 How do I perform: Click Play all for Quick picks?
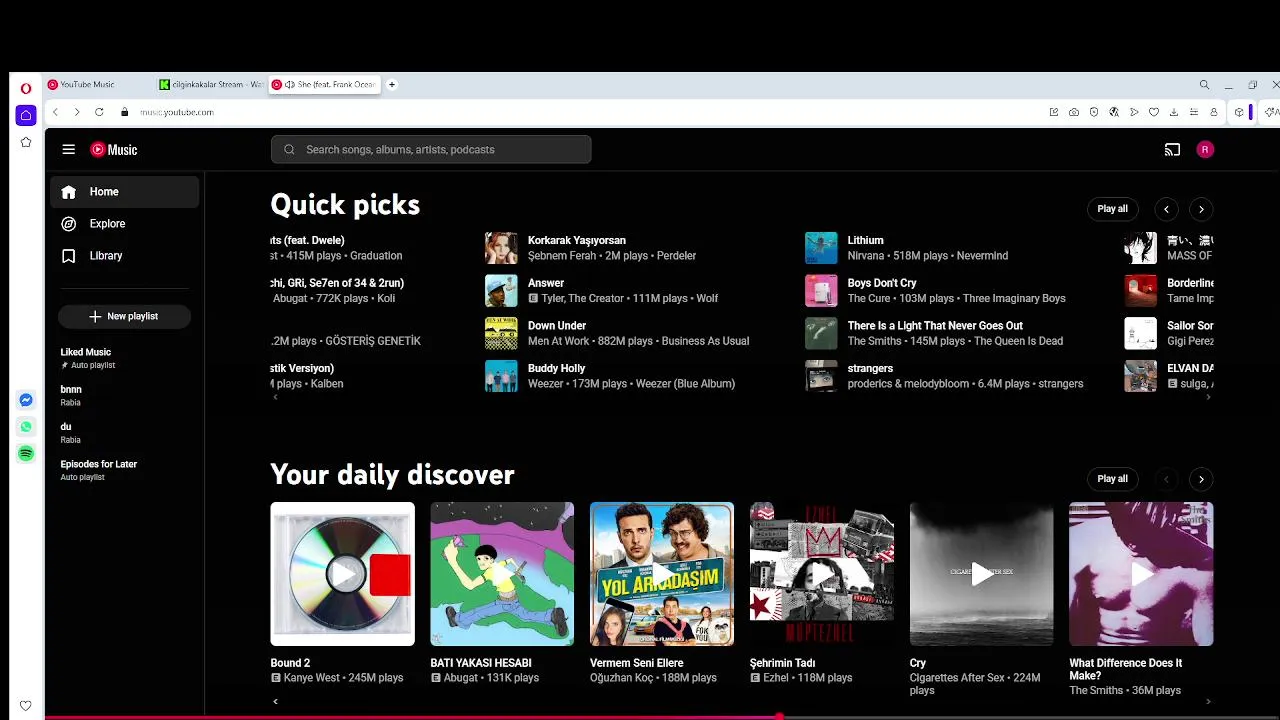(1112, 209)
